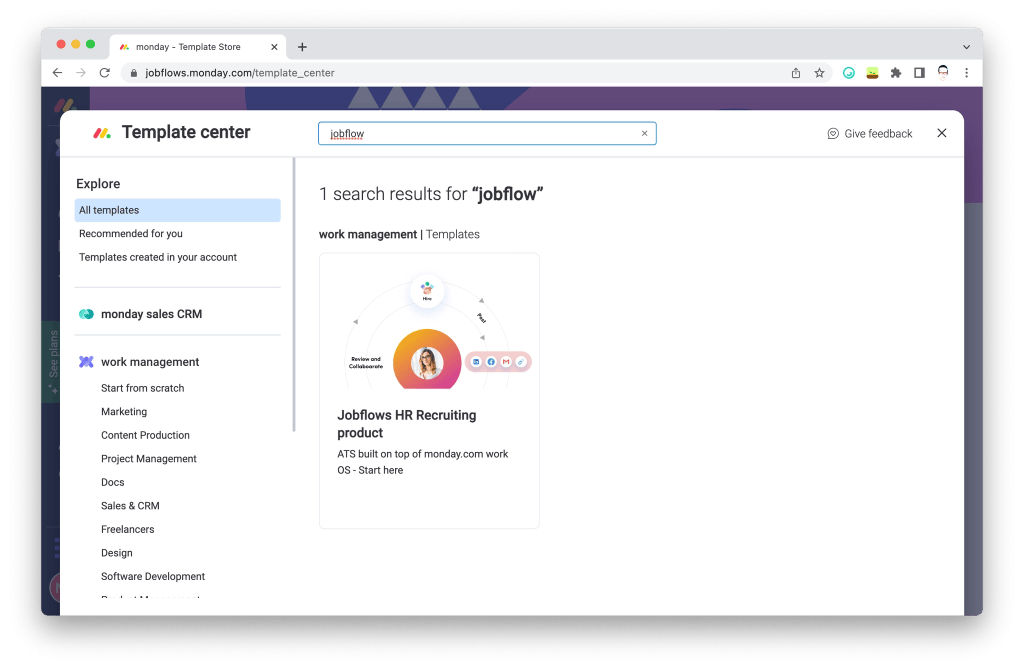Choose Start from scratch category
Image resolution: width=1024 pixels, height=670 pixels.
tap(142, 388)
